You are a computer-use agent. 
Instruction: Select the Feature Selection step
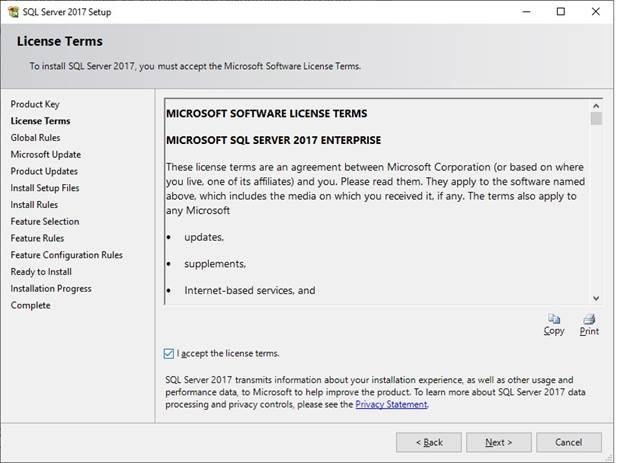point(45,222)
